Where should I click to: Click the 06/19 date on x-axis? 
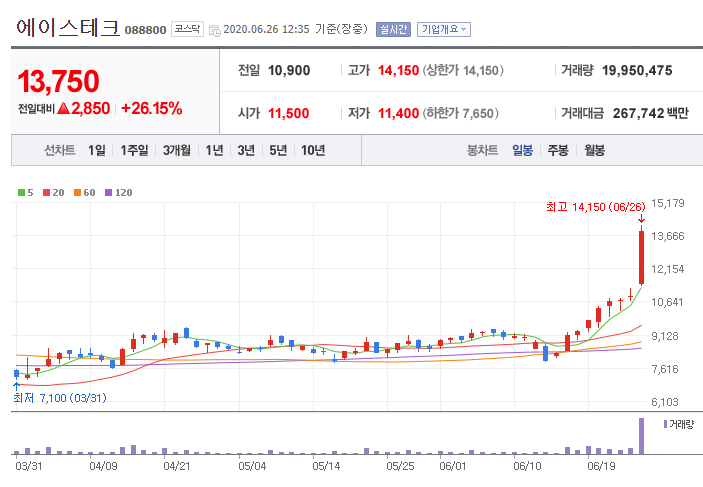coord(601,466)
